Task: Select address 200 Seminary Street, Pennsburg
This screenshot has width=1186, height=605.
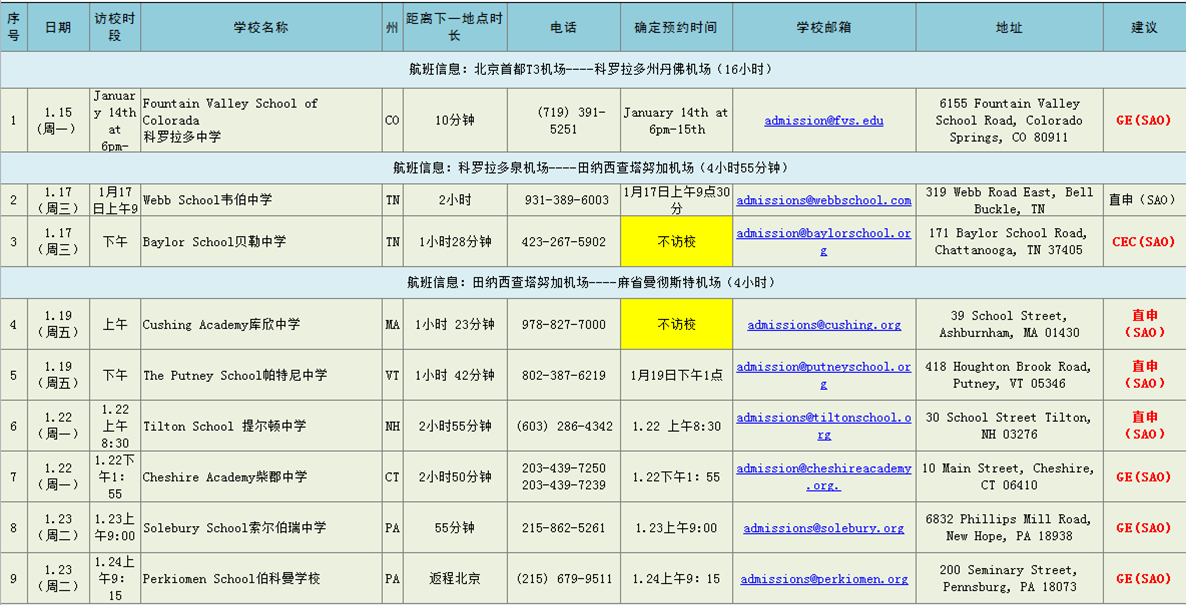Action: 1009,579
